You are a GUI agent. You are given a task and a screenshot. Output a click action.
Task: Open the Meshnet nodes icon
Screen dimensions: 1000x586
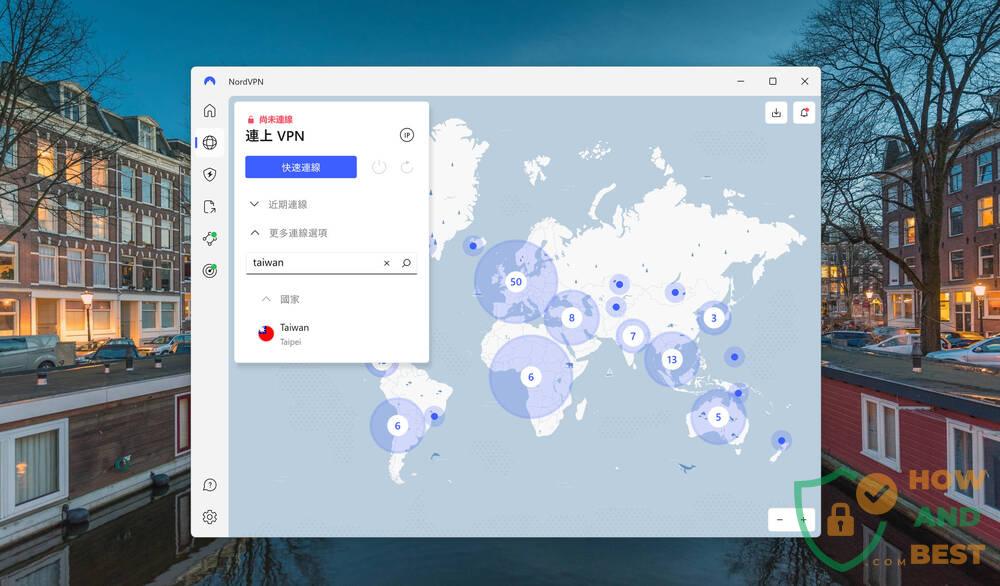210,238
